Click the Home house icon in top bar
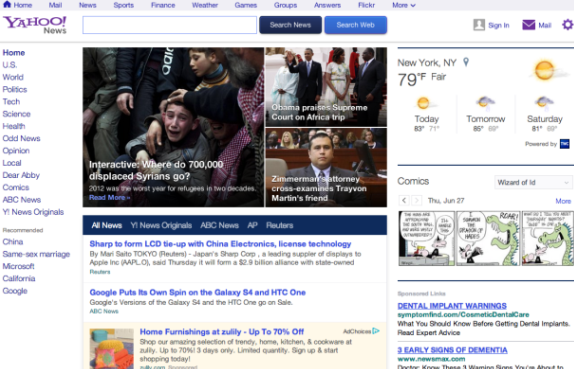 coord(7,4)
